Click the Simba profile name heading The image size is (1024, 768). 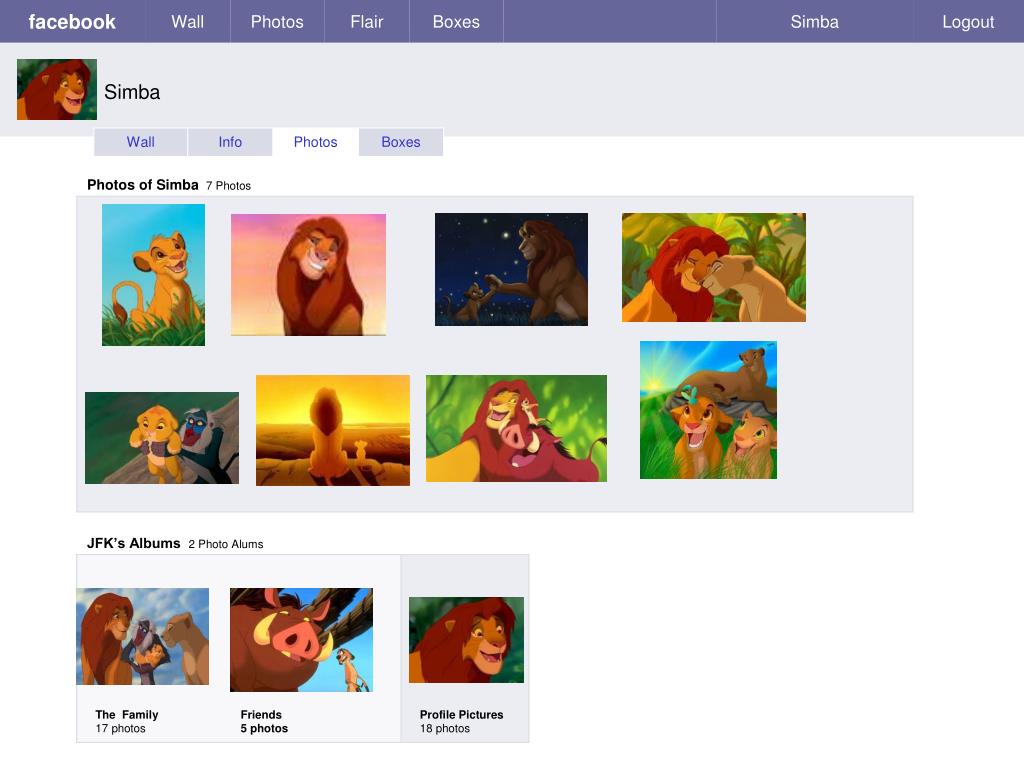pos(132,92)
